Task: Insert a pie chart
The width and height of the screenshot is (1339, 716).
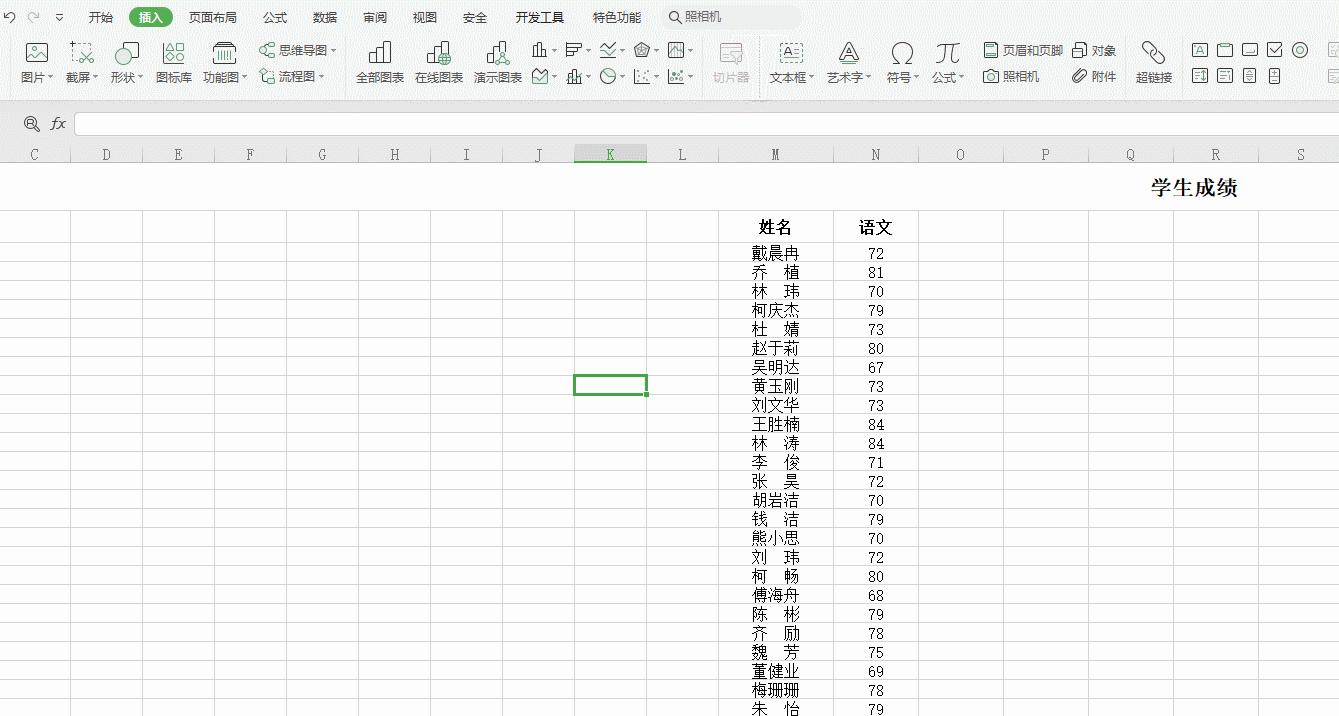Action: pyautogui.click(x=608, y=75)
